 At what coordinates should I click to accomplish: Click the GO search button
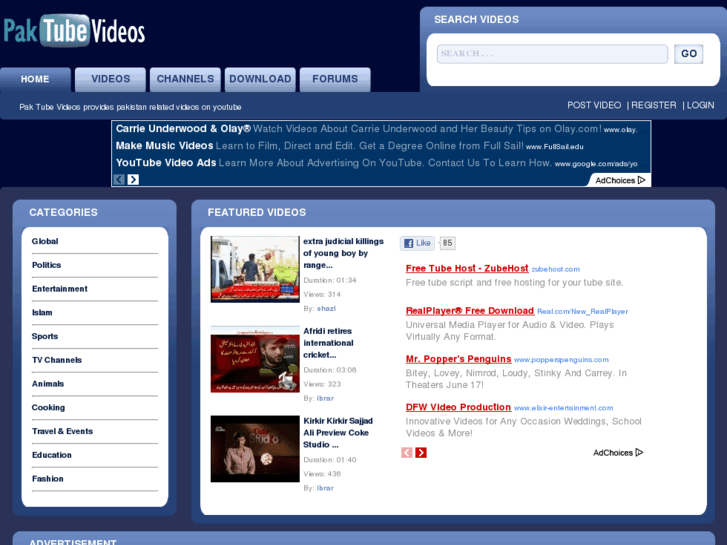pyautogui.click(x=689, y=54)
